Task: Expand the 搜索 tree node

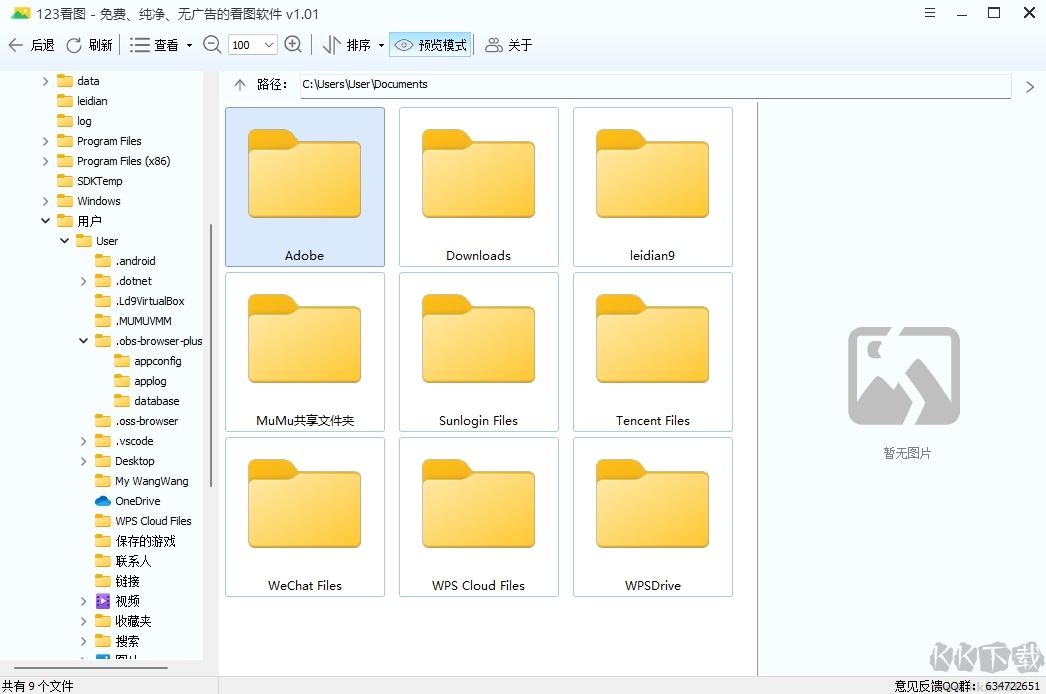Action: (x=83, y=641)
